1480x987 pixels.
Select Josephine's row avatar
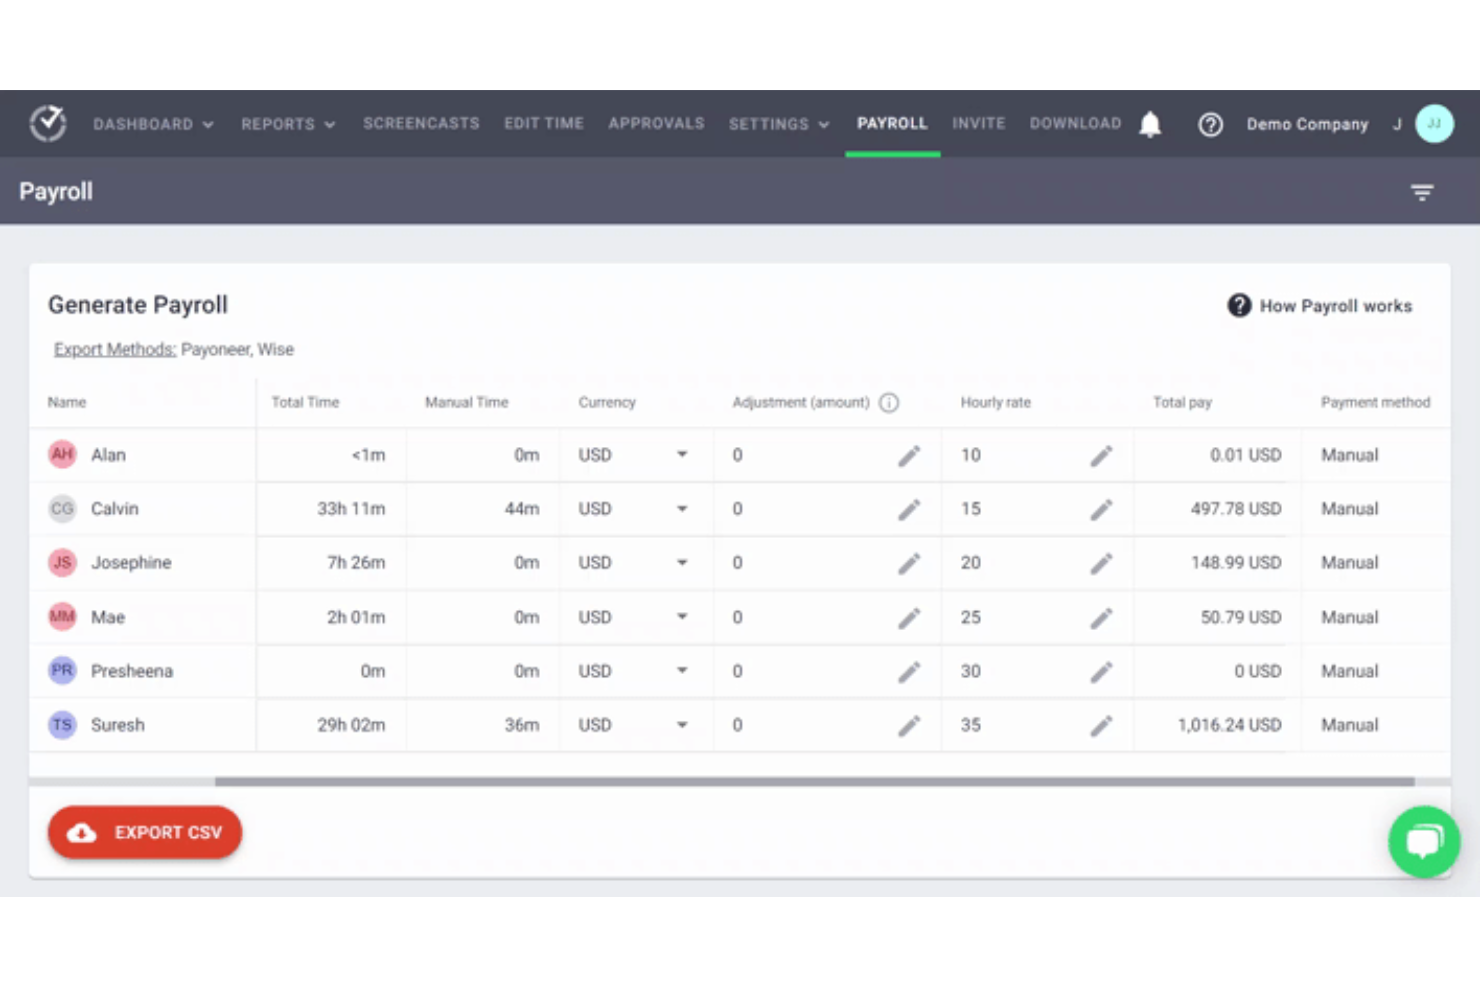(x=61, y=562)
